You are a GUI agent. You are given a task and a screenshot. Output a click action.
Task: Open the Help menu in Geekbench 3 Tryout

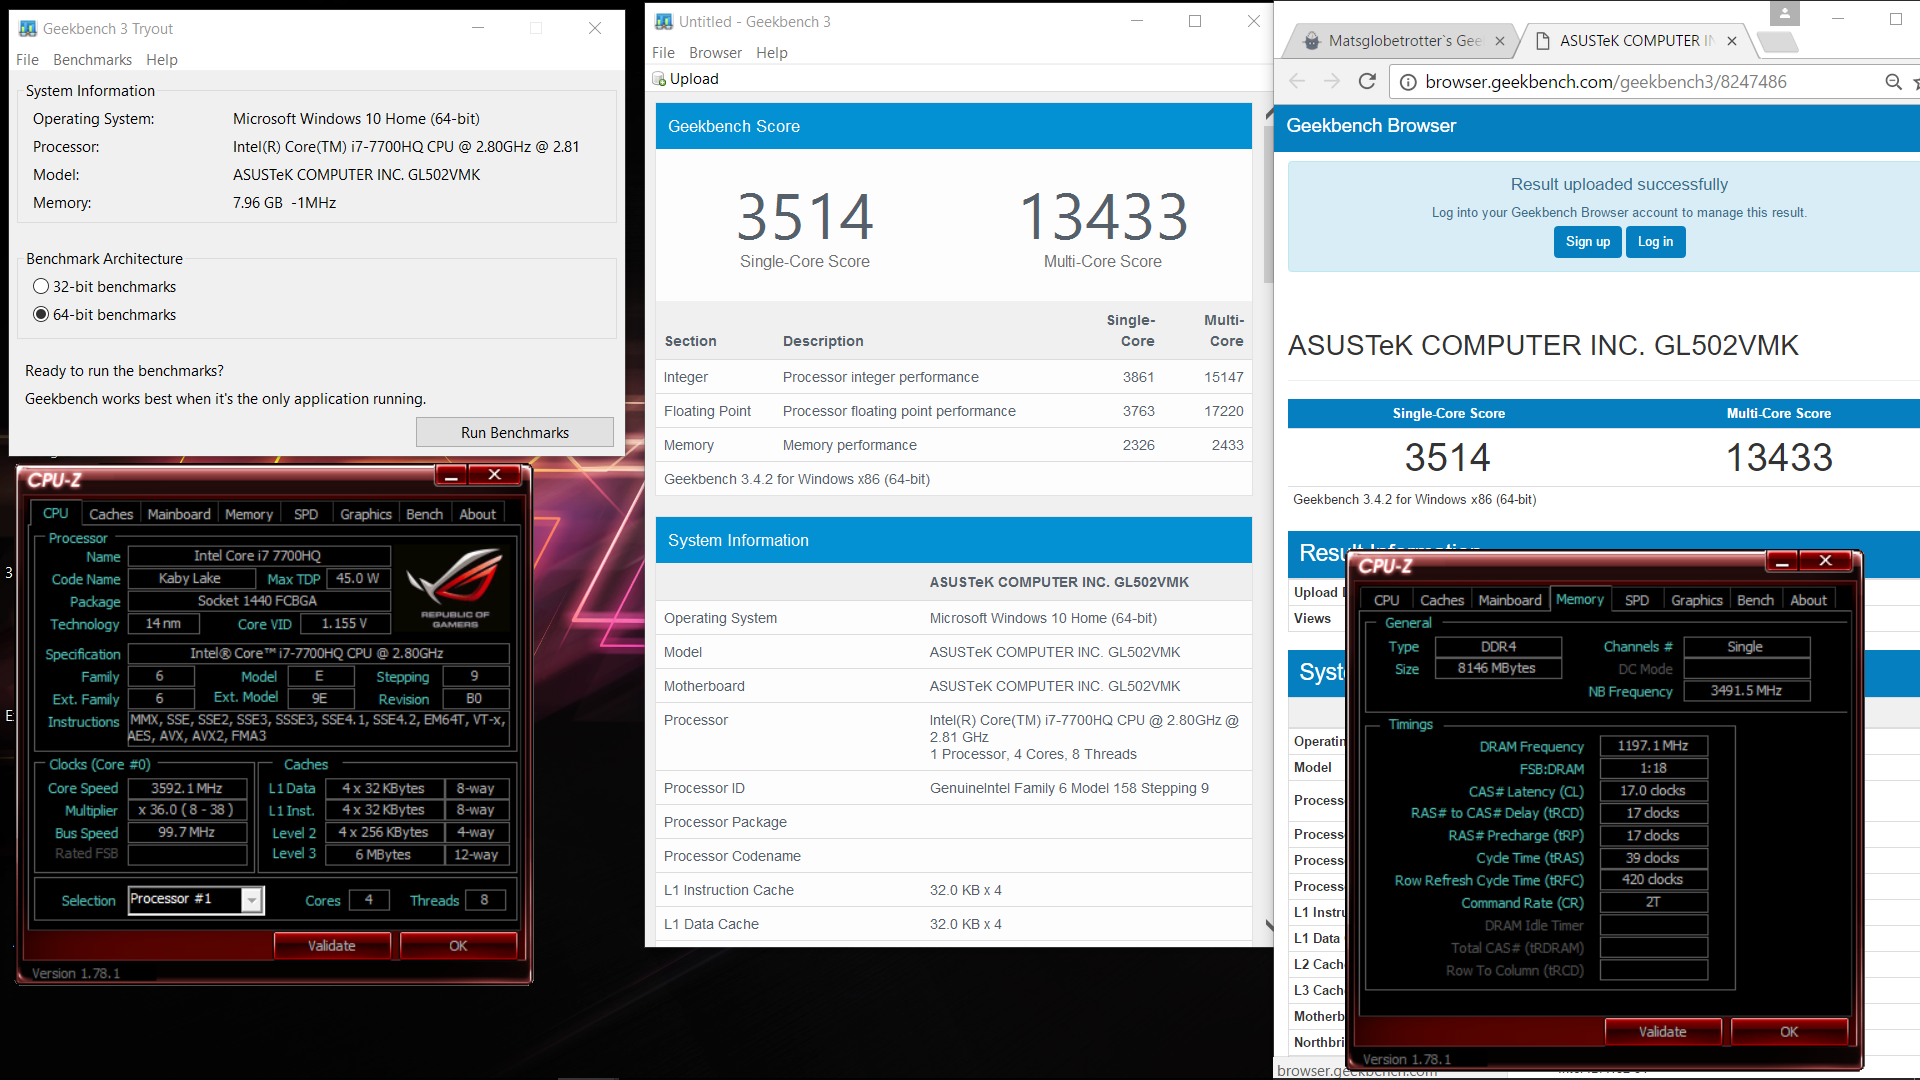tap(162, 60)
